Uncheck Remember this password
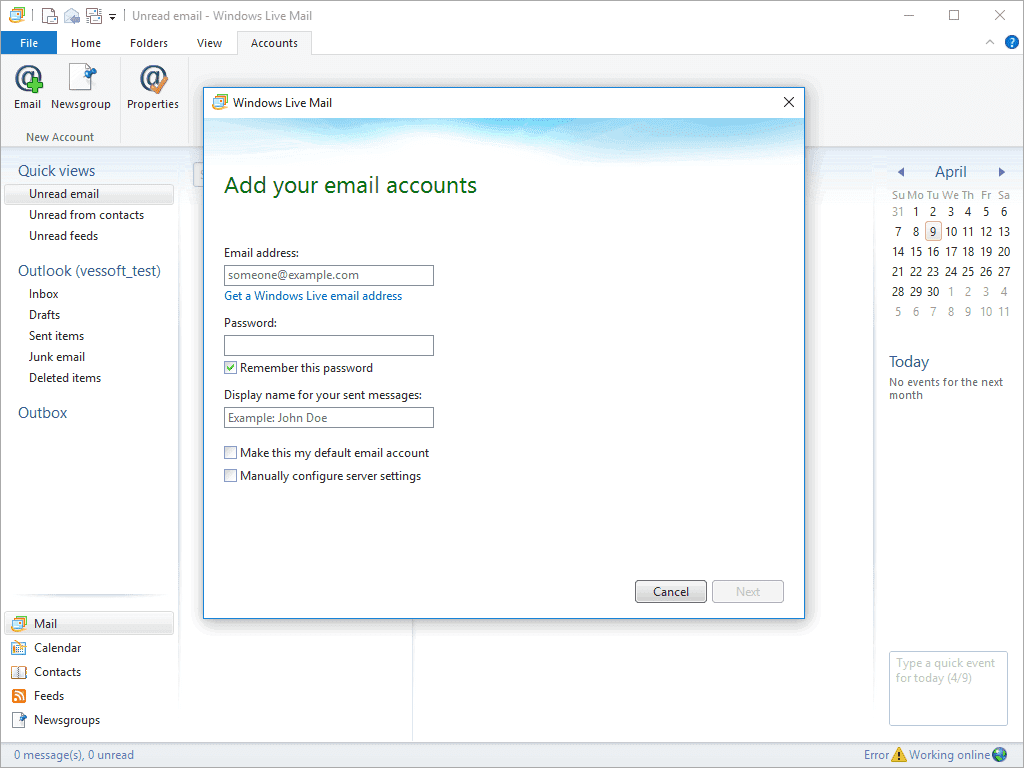The width and height of the screenshot is (1024, 768). coord(231,368)
